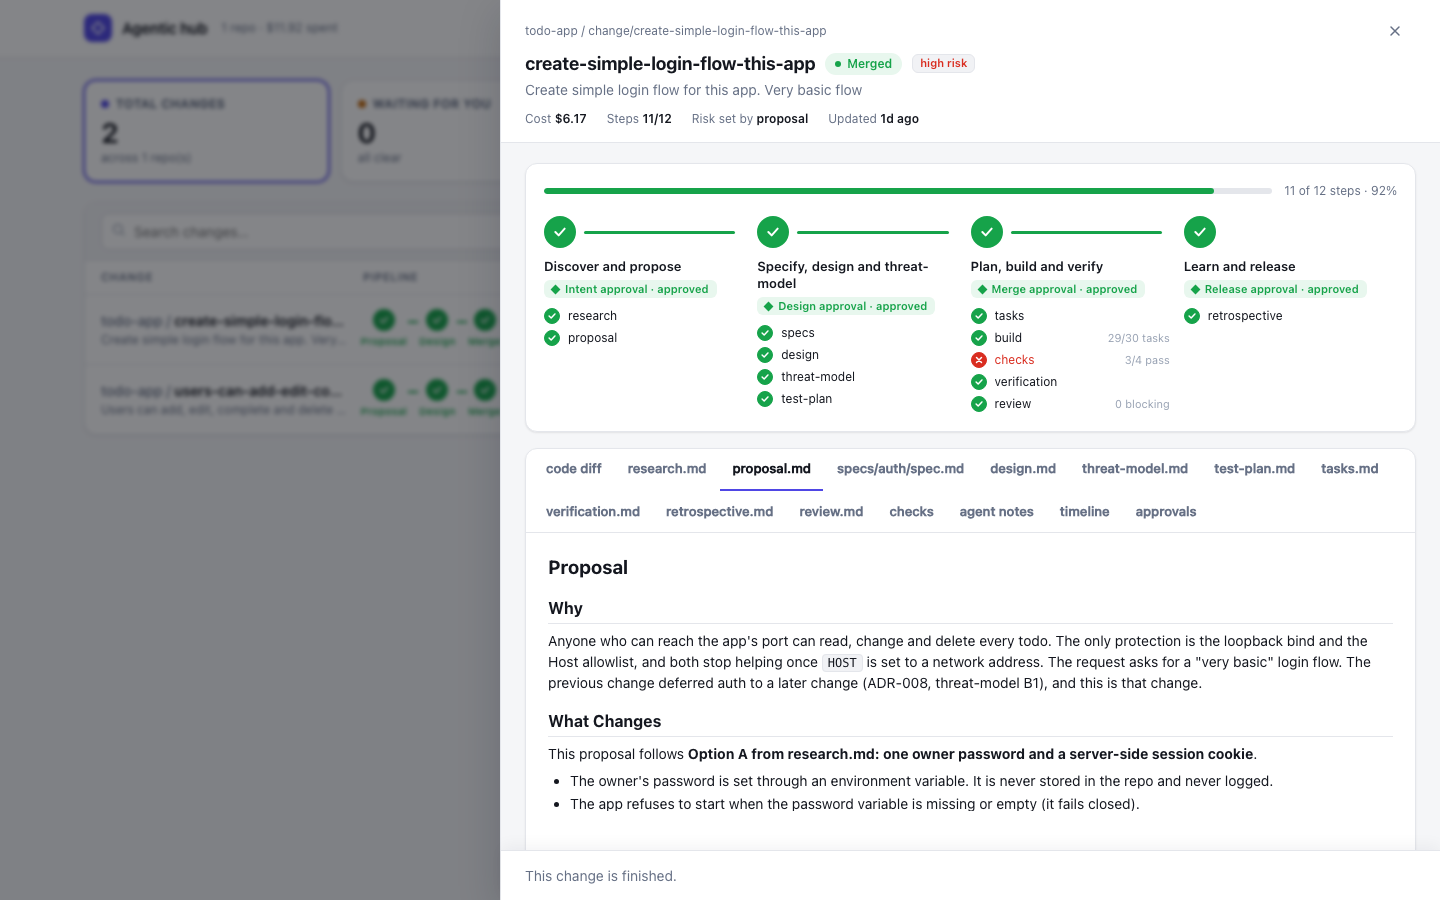The width and height of the screenshot is (1440, 900).
Task: Click the verification step check icon
Action: tap(979, 382)
